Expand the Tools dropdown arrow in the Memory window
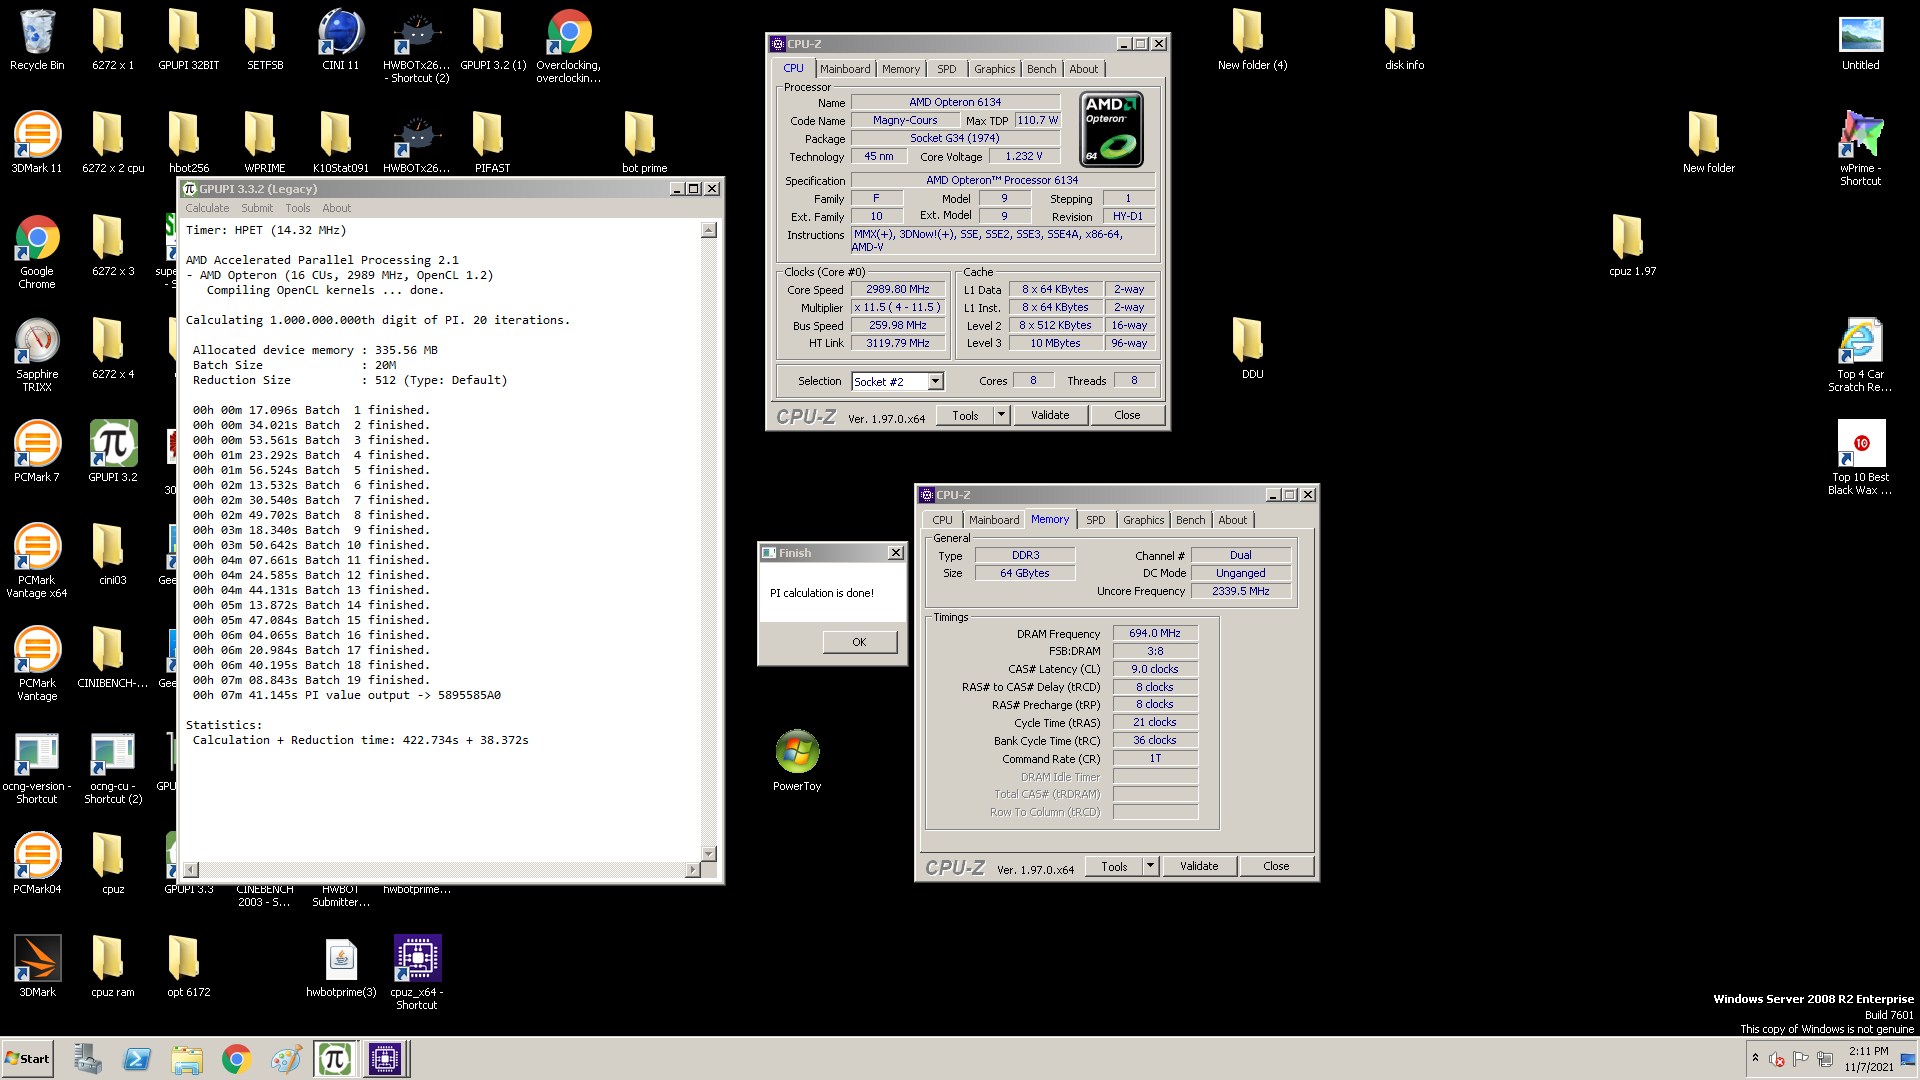1920x1080 pixels. click(x=1150, y=866)
